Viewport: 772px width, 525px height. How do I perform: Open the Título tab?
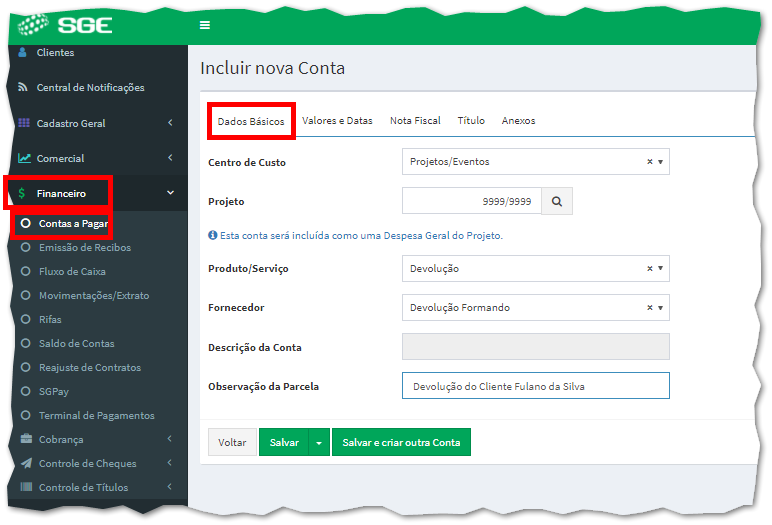tap(471, 121)
